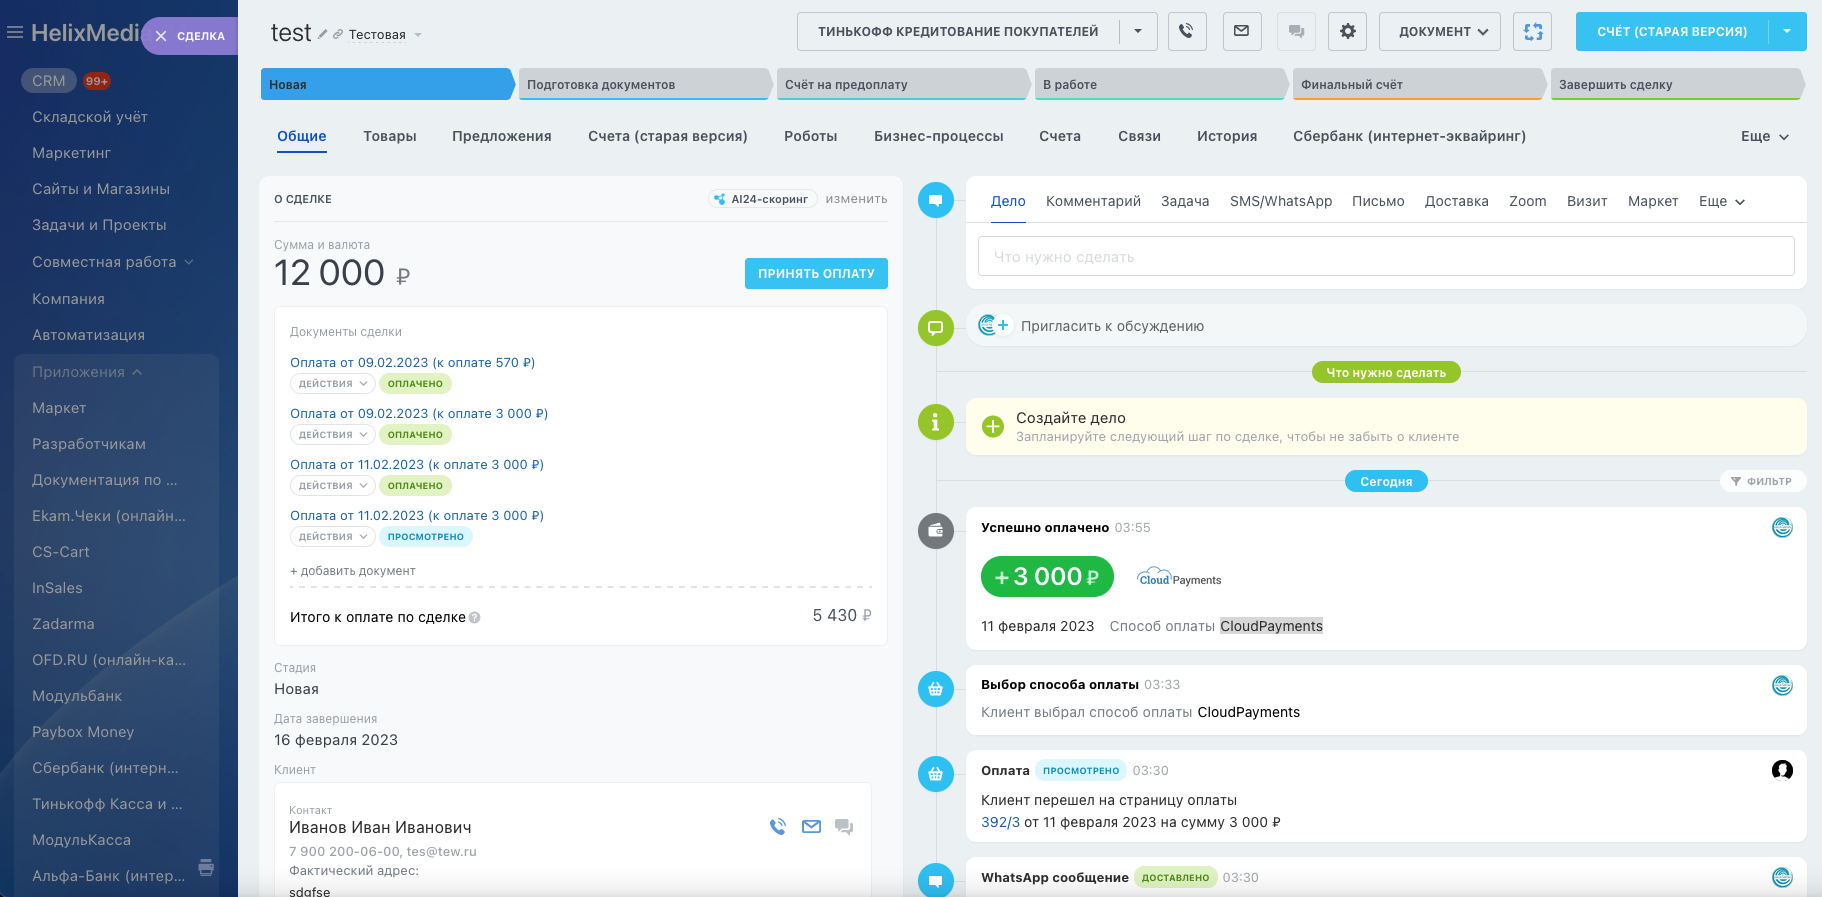Edit the deal title pencil icon
Viewport: 1822px width, 897px height.
(322, 34)
